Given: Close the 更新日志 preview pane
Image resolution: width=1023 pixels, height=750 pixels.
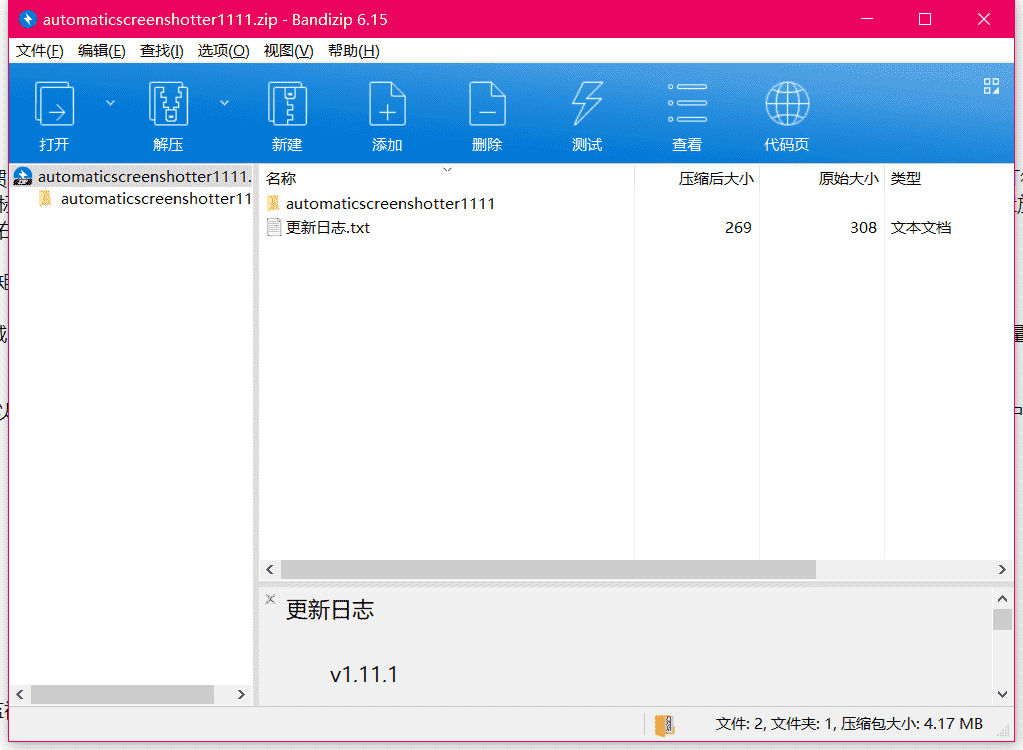Looking at the screenshot, I should pyautogui.click(x=270, y=599).
